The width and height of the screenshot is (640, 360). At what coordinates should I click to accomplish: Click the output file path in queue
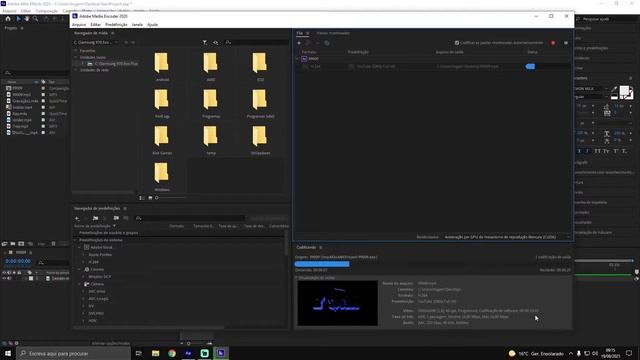click(x=467, y=66)
